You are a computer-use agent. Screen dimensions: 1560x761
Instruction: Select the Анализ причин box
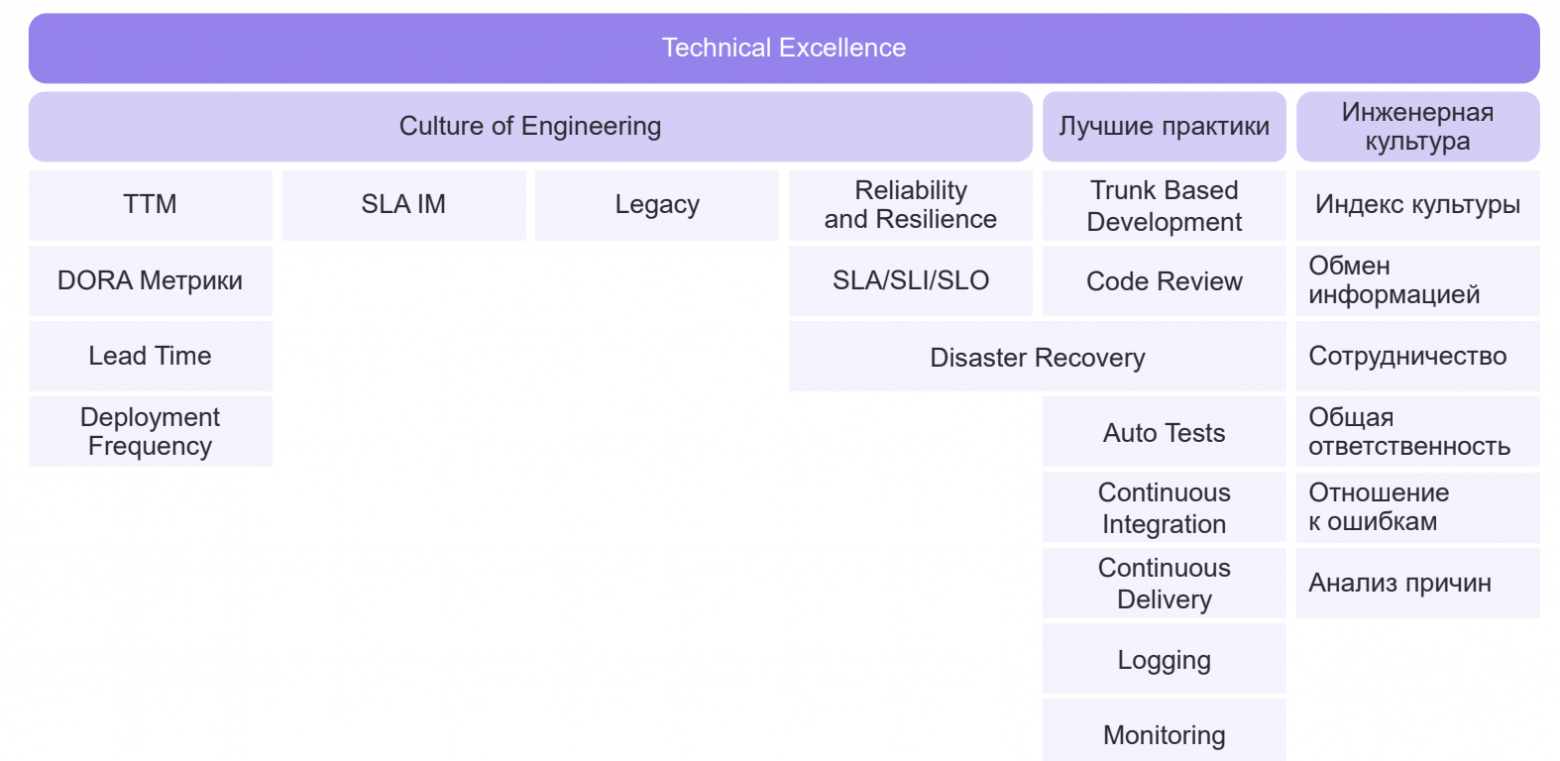[1417, 583]
